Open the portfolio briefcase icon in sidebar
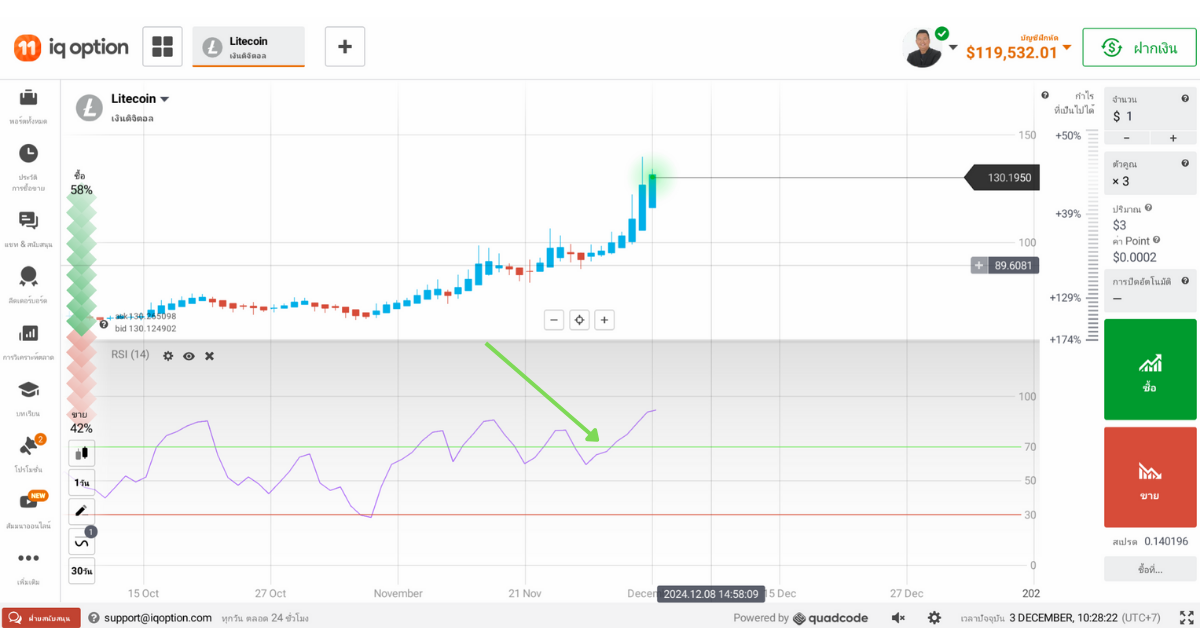1200x628 pixels. coord(28,97)
